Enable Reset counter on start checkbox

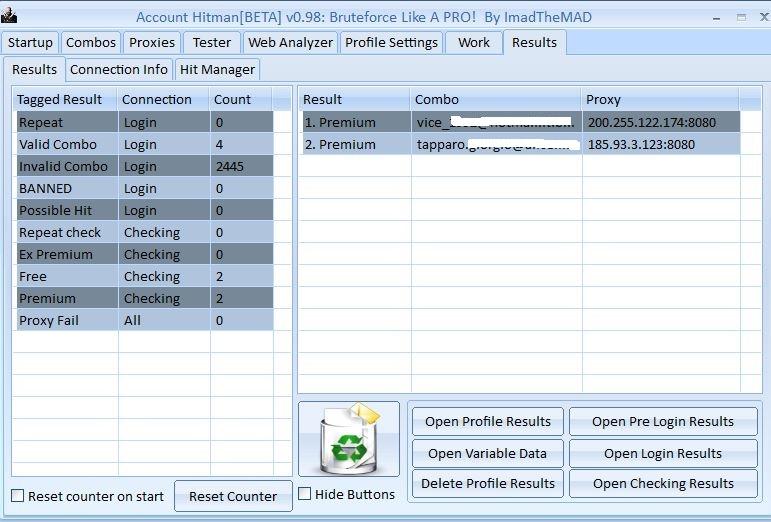(18, 496)
